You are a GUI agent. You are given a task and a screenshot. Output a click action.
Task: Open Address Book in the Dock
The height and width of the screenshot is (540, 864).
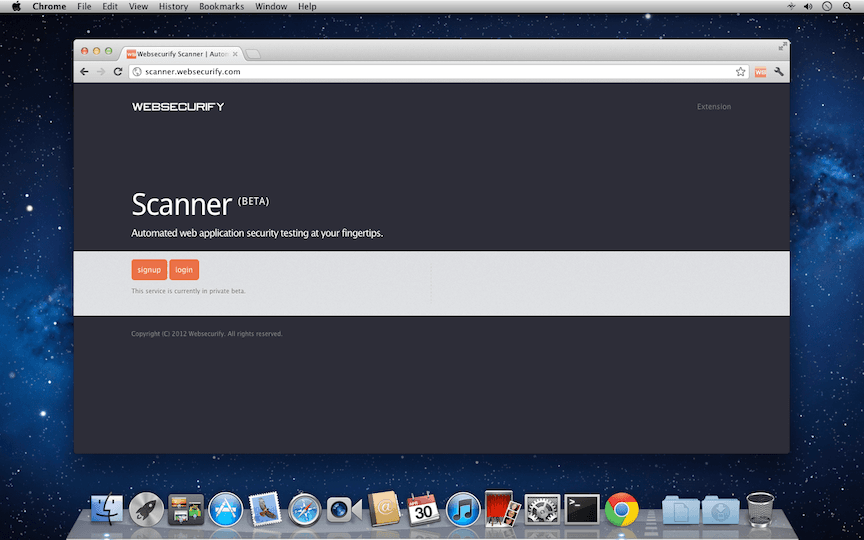(384, 509)
